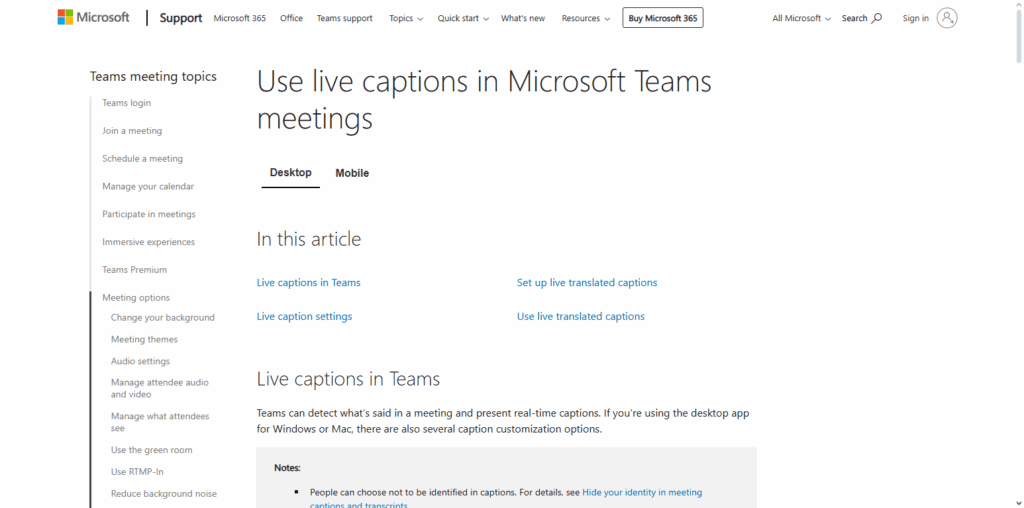Expand the Quick start dropdown
This screenshot has width=1024, height=508.
click(x=463, y=18)
